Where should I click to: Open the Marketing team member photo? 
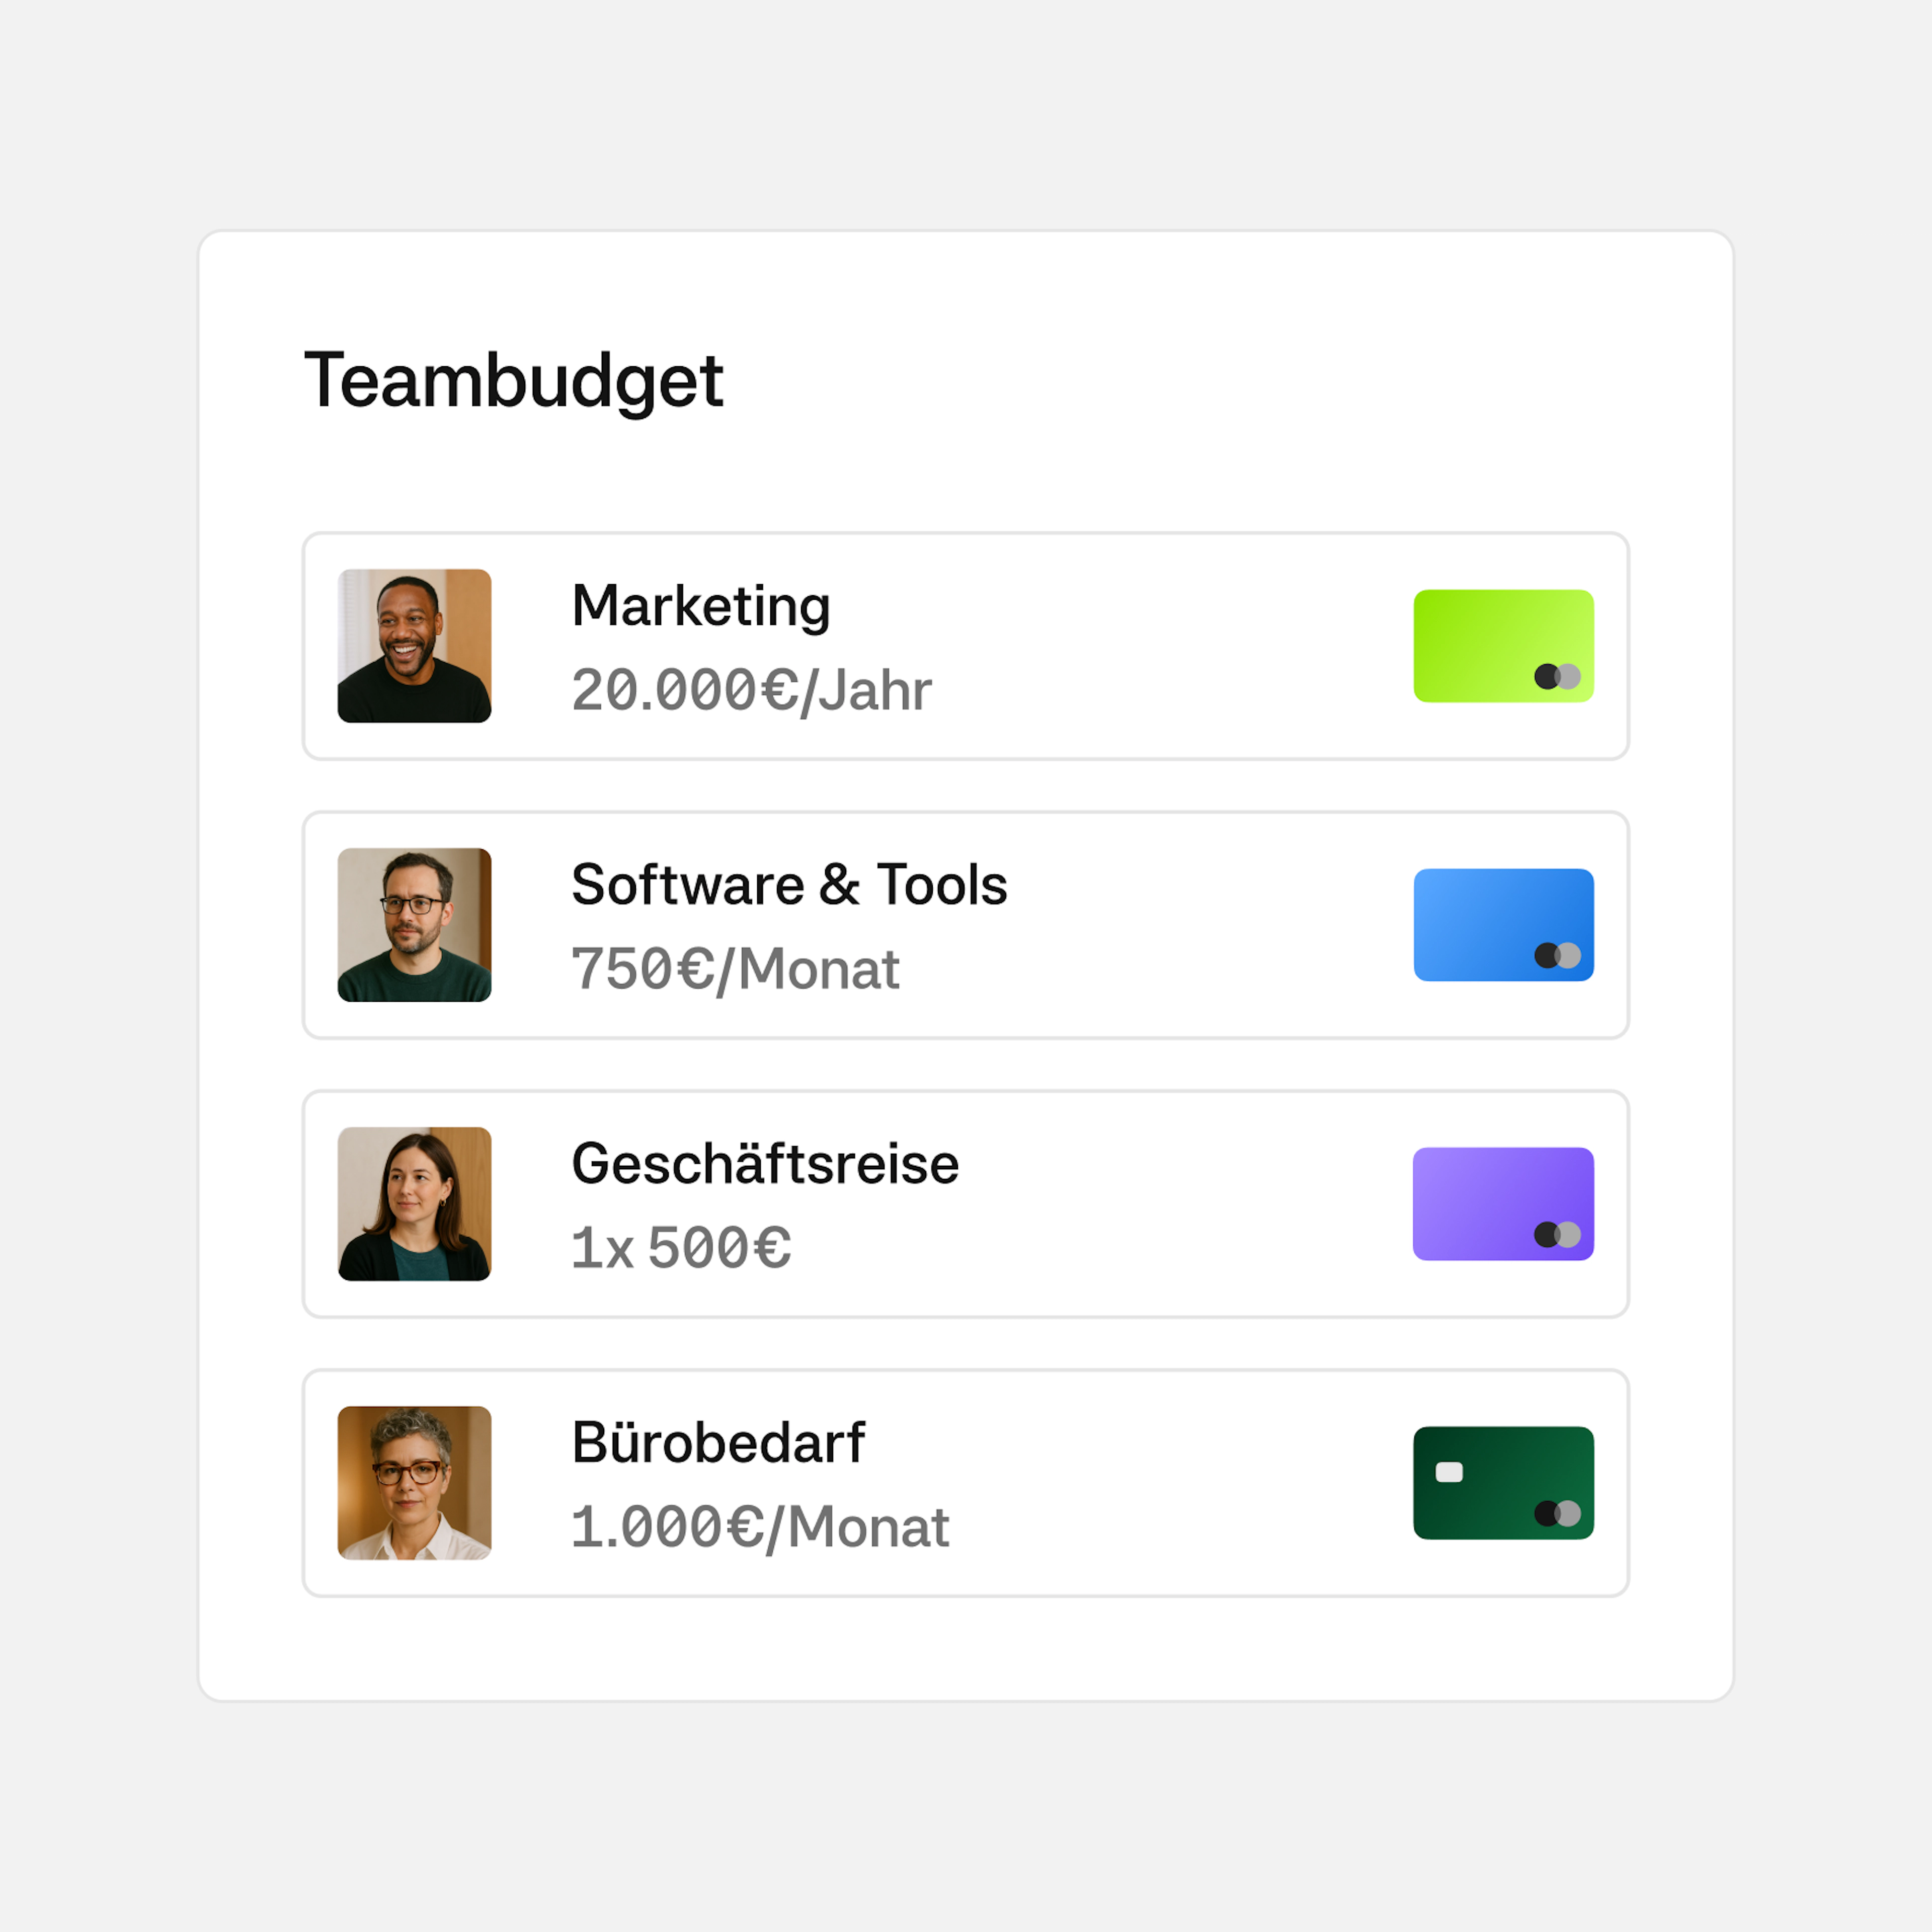(414, 646)
